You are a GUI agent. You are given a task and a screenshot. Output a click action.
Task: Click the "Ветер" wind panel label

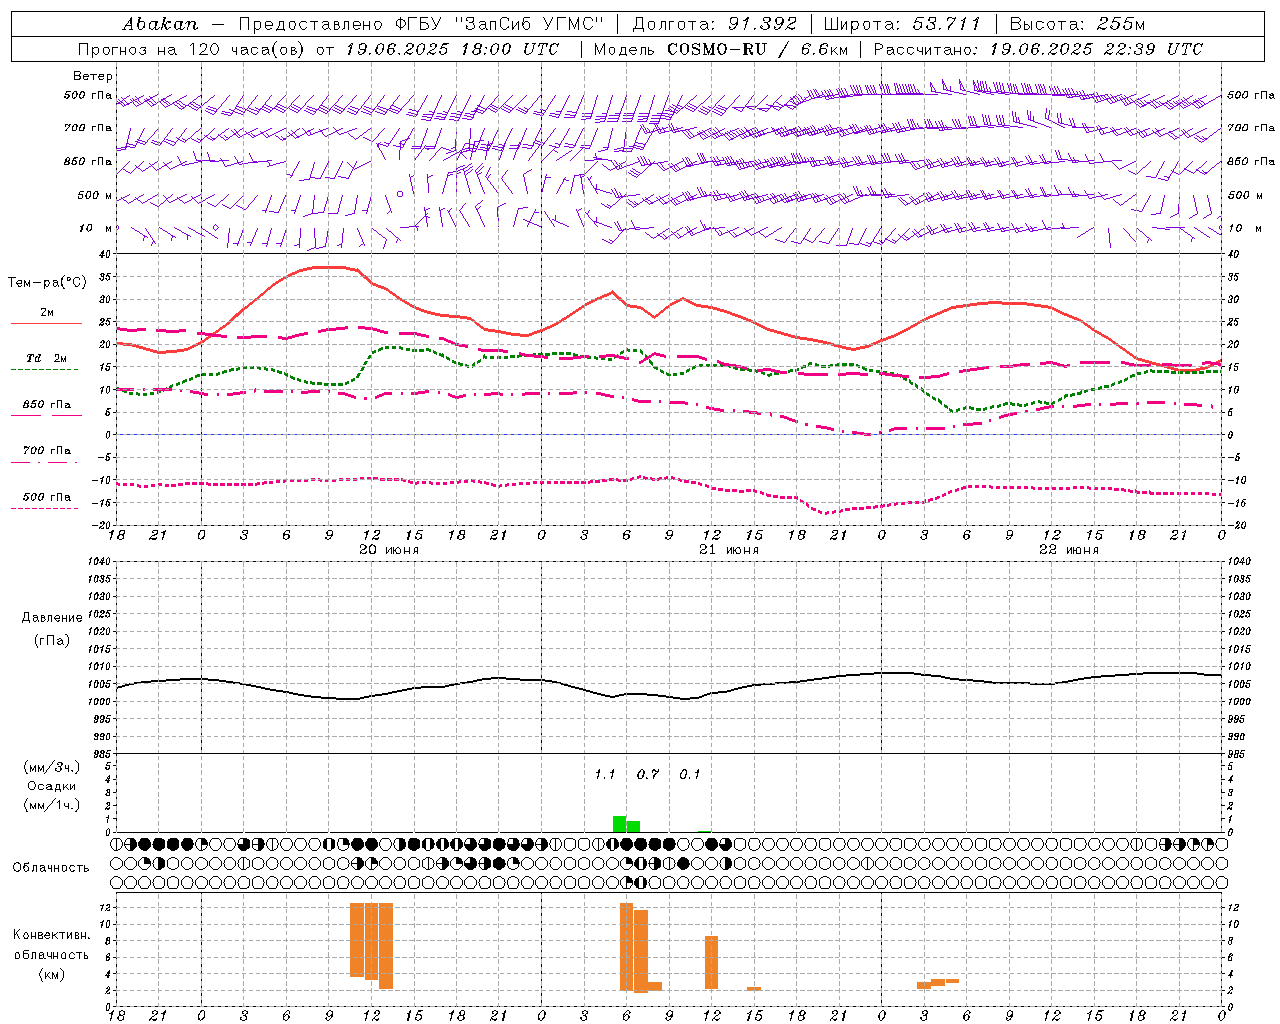pyautogui.click(x=93, y=76)
